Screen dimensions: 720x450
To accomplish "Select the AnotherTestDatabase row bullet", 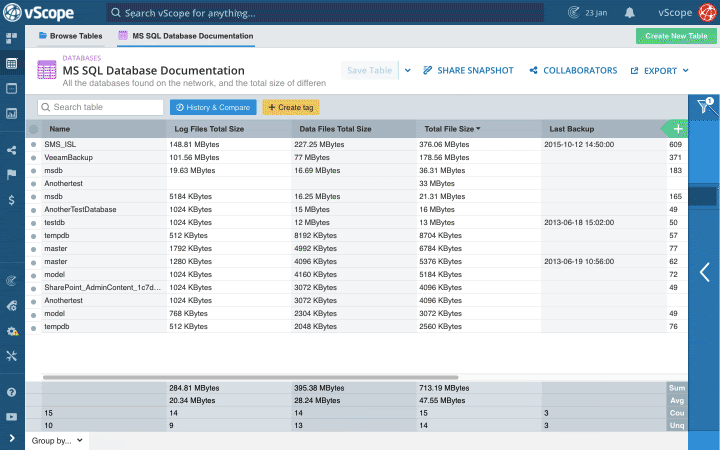I will coord(34,210).
